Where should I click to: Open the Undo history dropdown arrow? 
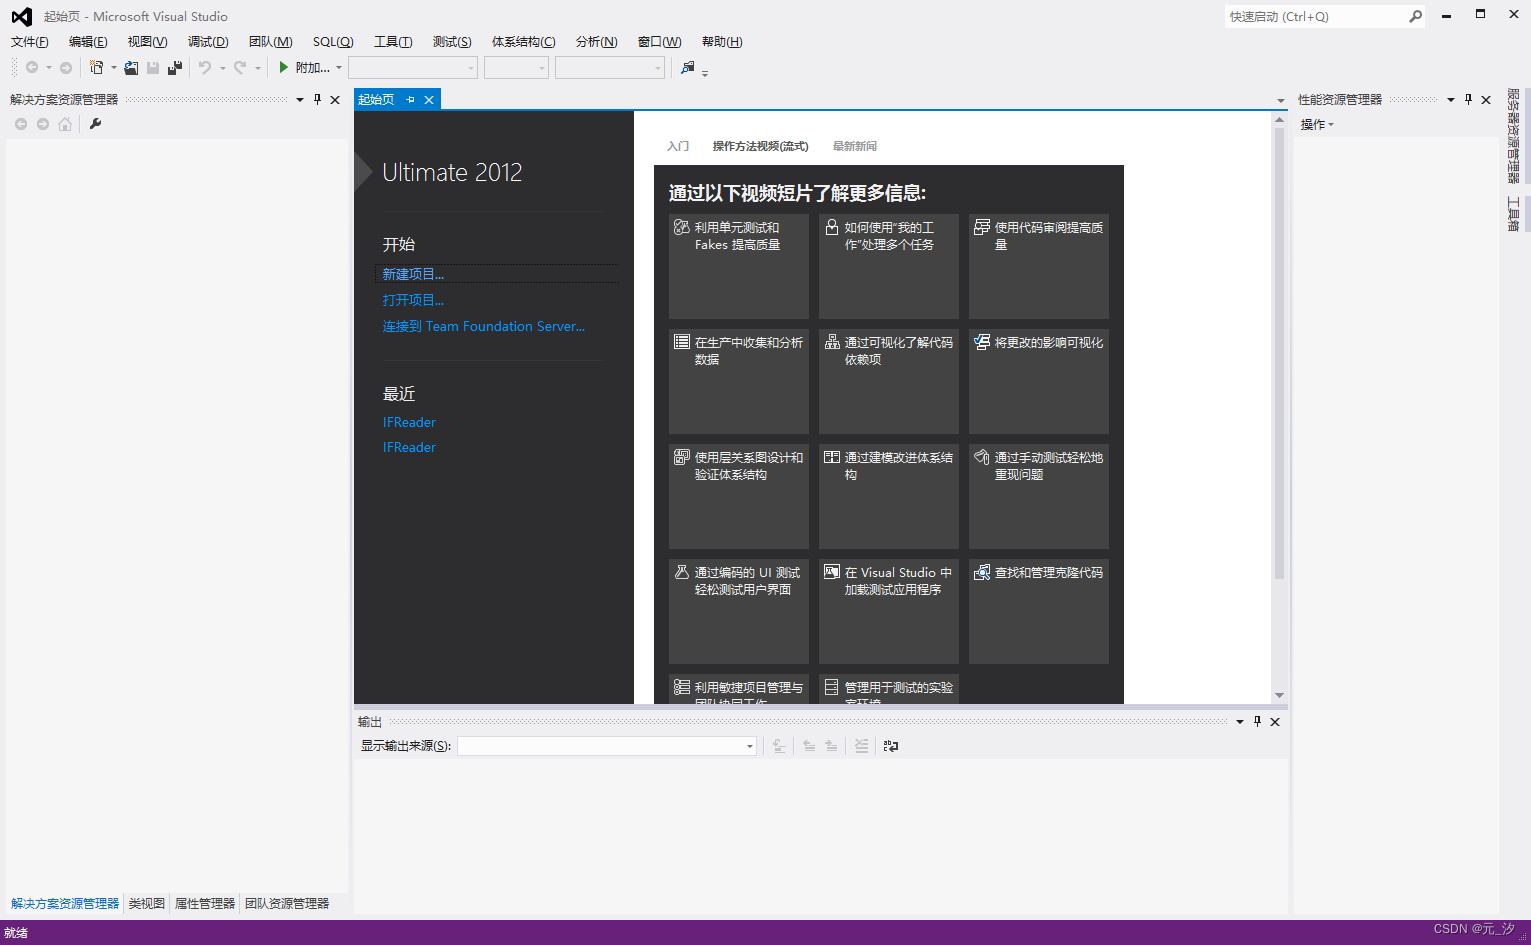point(222,68)
